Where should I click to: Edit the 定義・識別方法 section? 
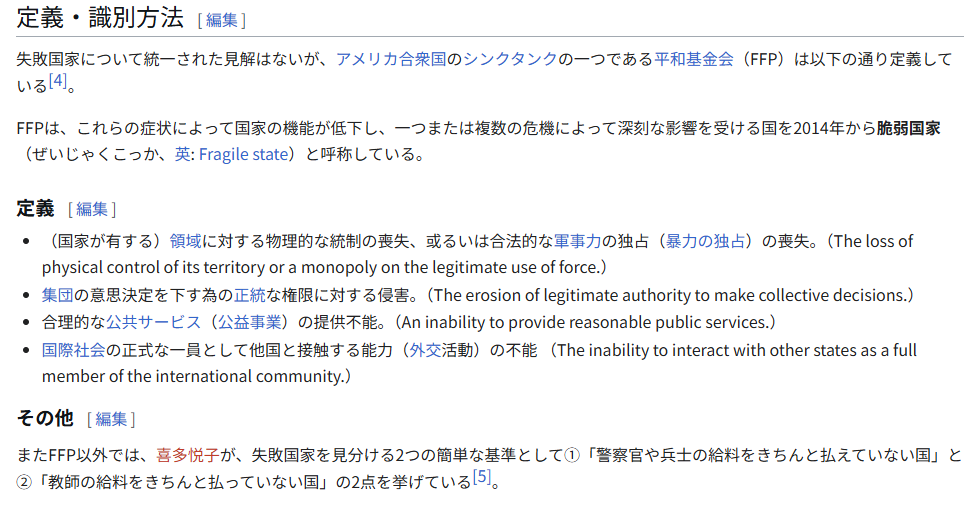click(x=221, y=20)
